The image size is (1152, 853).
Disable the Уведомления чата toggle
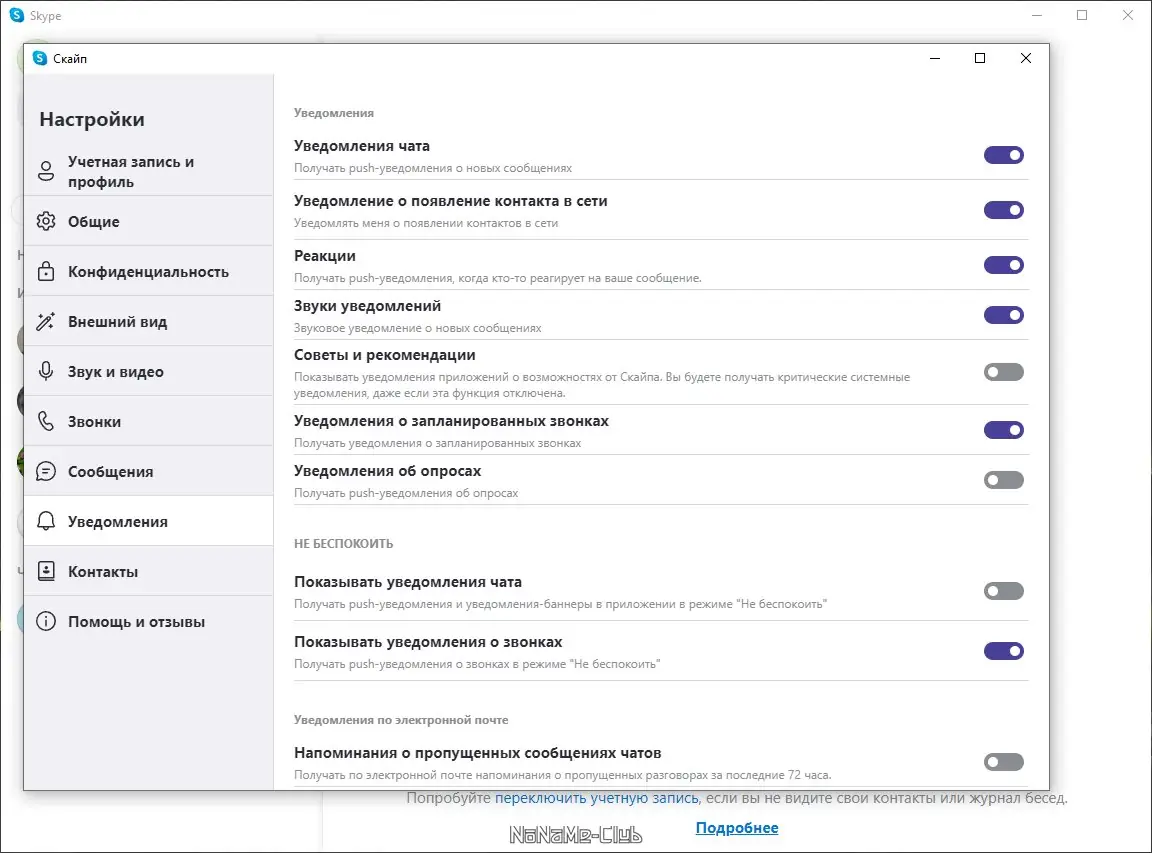1004,155
